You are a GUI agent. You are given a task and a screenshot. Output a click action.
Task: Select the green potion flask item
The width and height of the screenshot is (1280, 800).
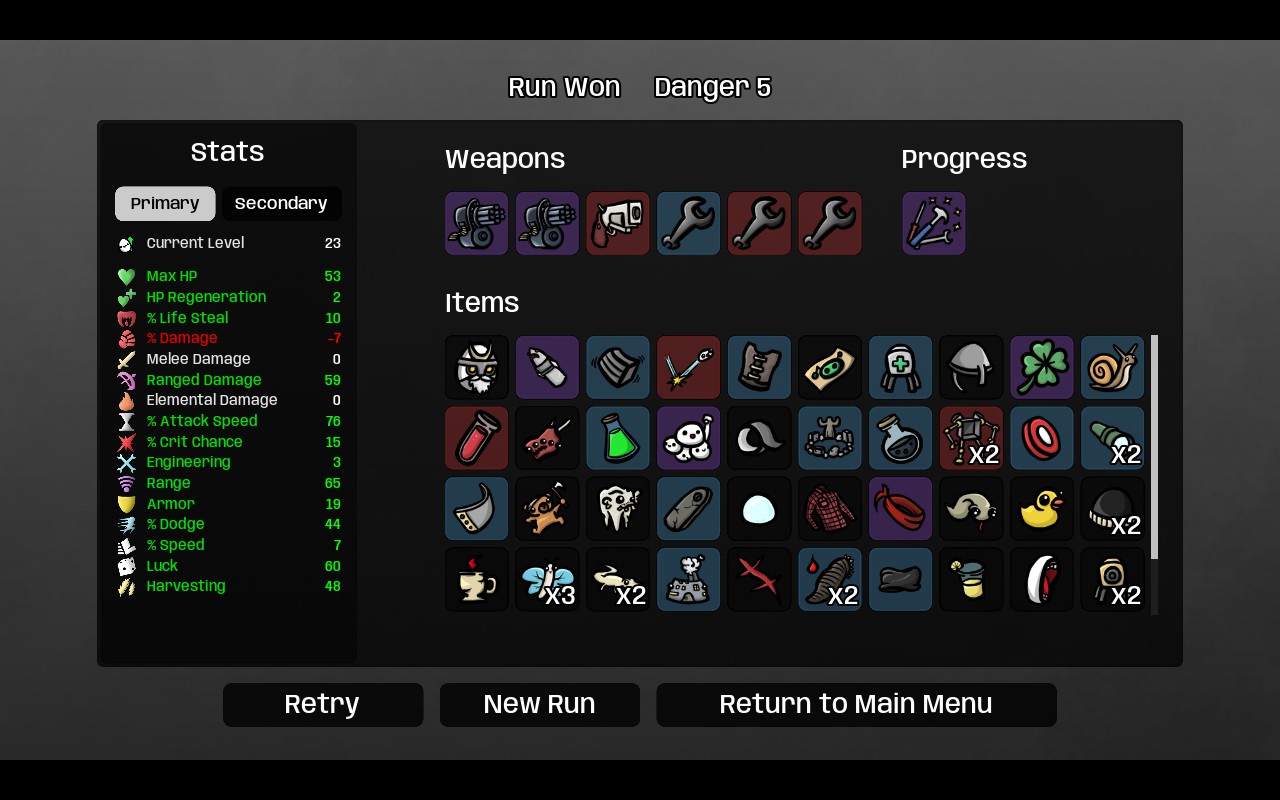(618, 438)
